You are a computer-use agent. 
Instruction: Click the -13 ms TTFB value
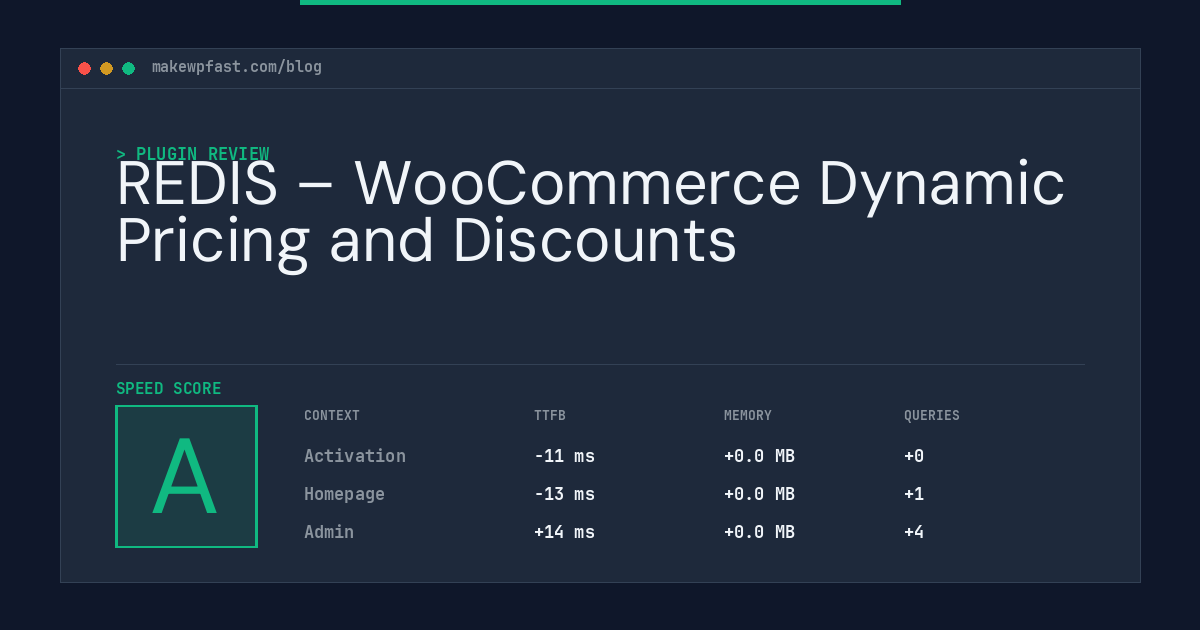564,494
